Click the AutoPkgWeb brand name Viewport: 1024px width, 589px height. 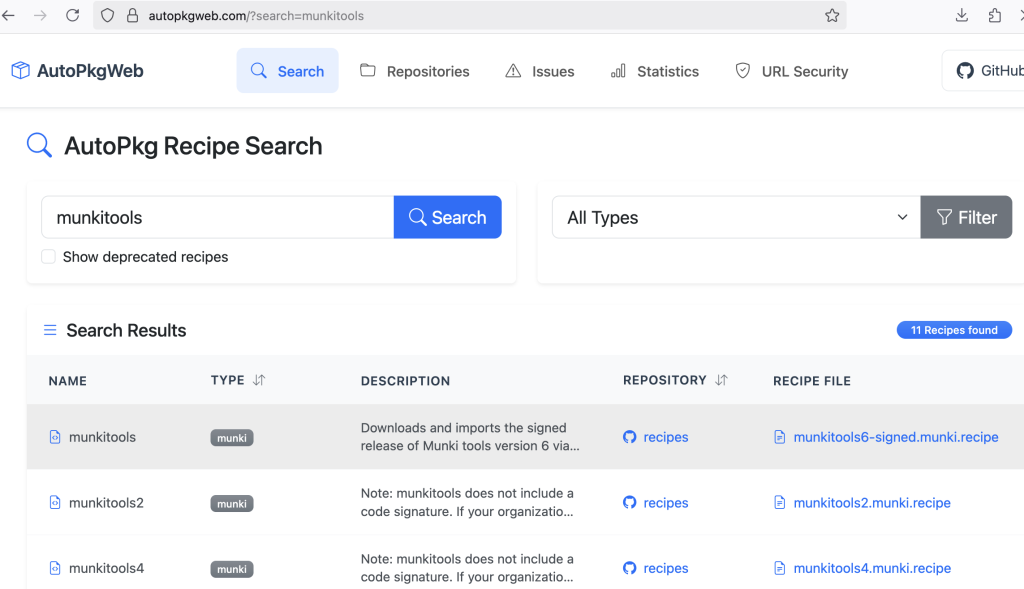(x=90, y=71)
